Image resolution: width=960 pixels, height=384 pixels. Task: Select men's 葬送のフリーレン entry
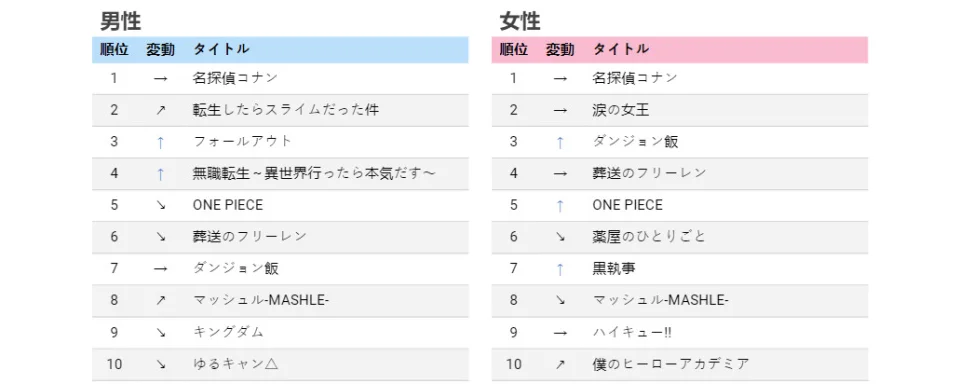(249, 237)
